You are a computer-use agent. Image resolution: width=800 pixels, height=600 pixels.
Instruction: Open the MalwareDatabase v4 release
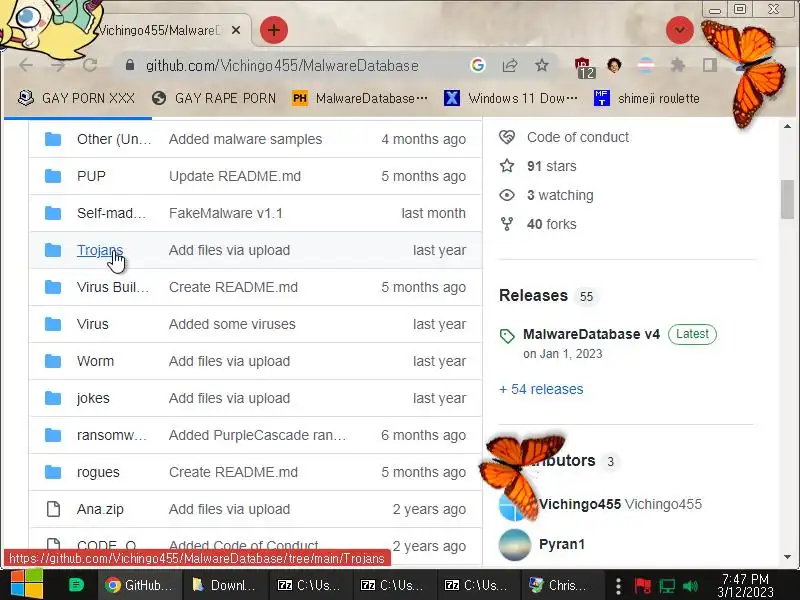[591, 334]
